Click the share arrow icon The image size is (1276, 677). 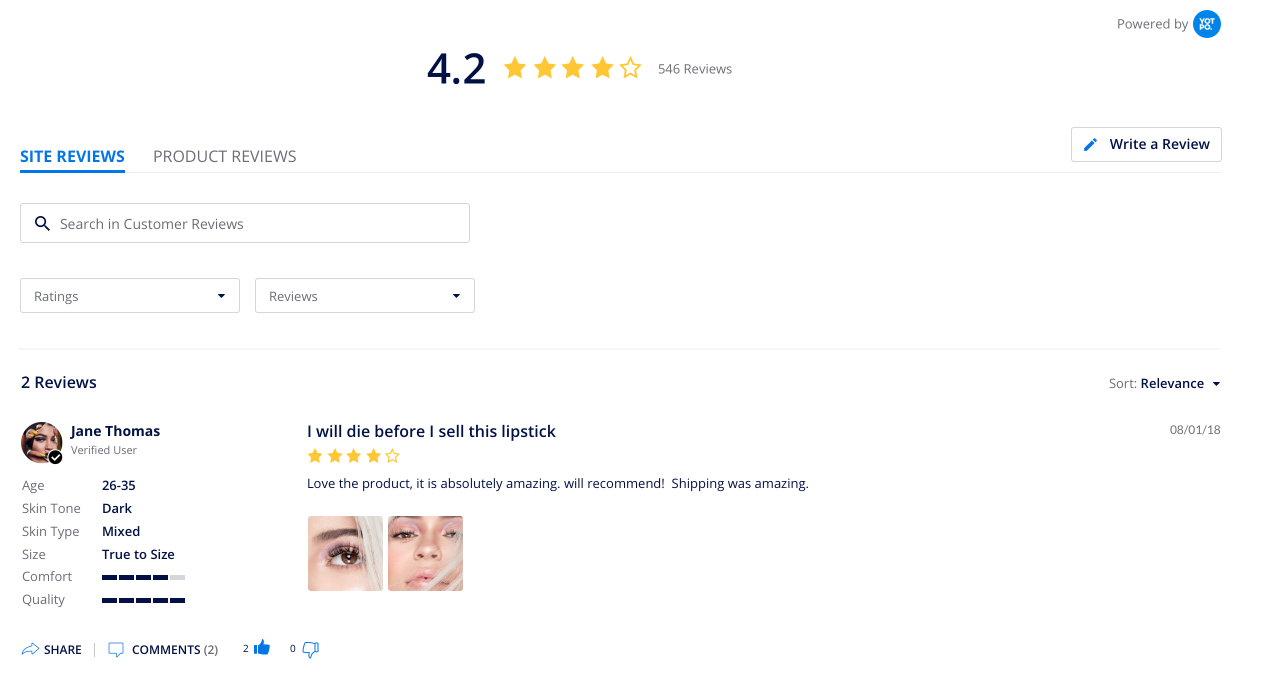pyautogui.click(x=30, y=649)
